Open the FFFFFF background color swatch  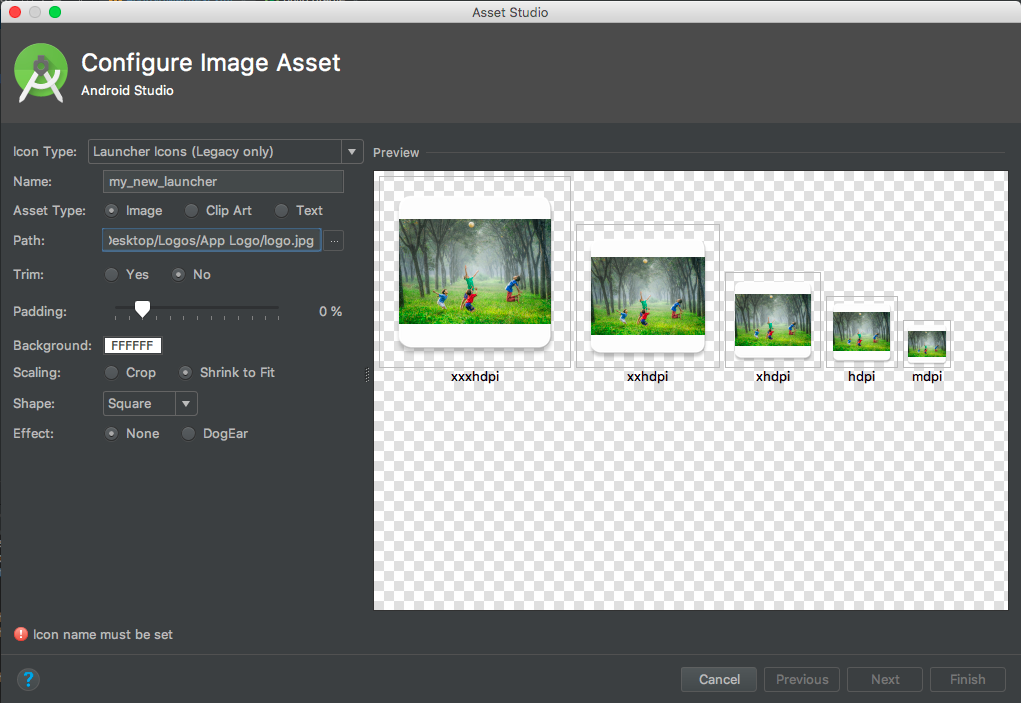pyautogui.click(x=132, y=345)
